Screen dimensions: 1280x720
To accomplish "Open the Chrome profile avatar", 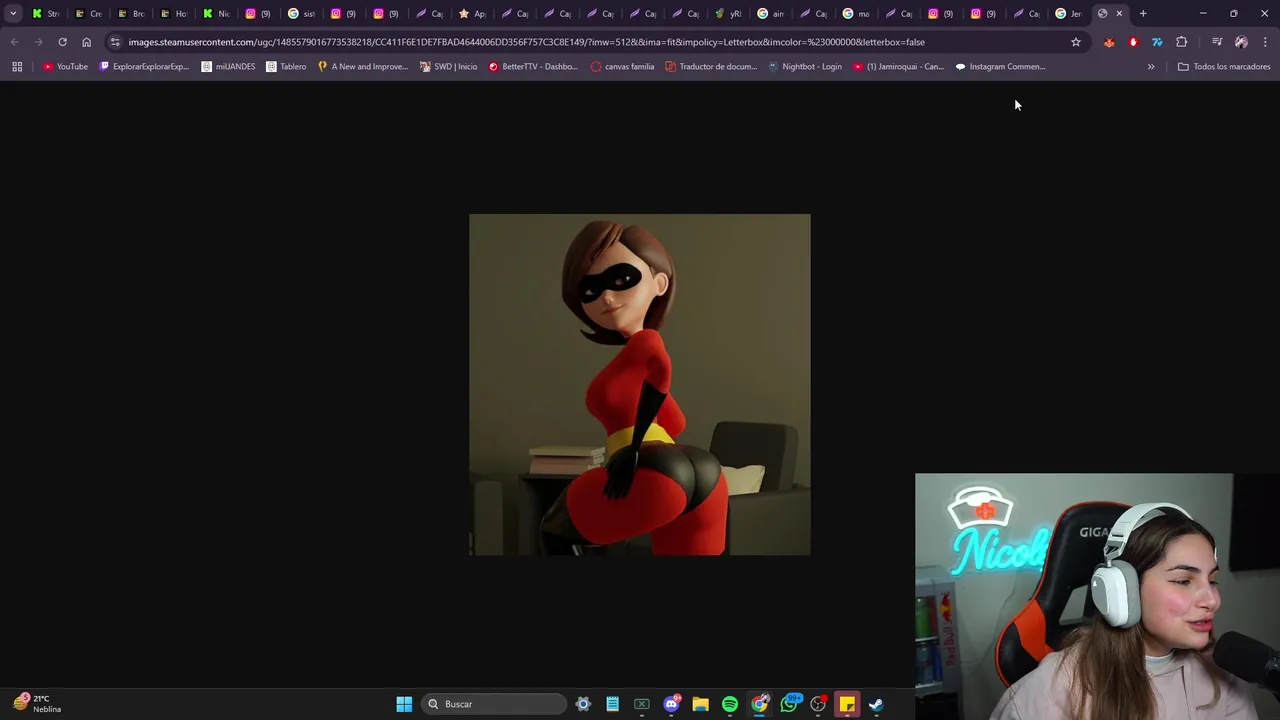I will click(x=1241, y=42).
